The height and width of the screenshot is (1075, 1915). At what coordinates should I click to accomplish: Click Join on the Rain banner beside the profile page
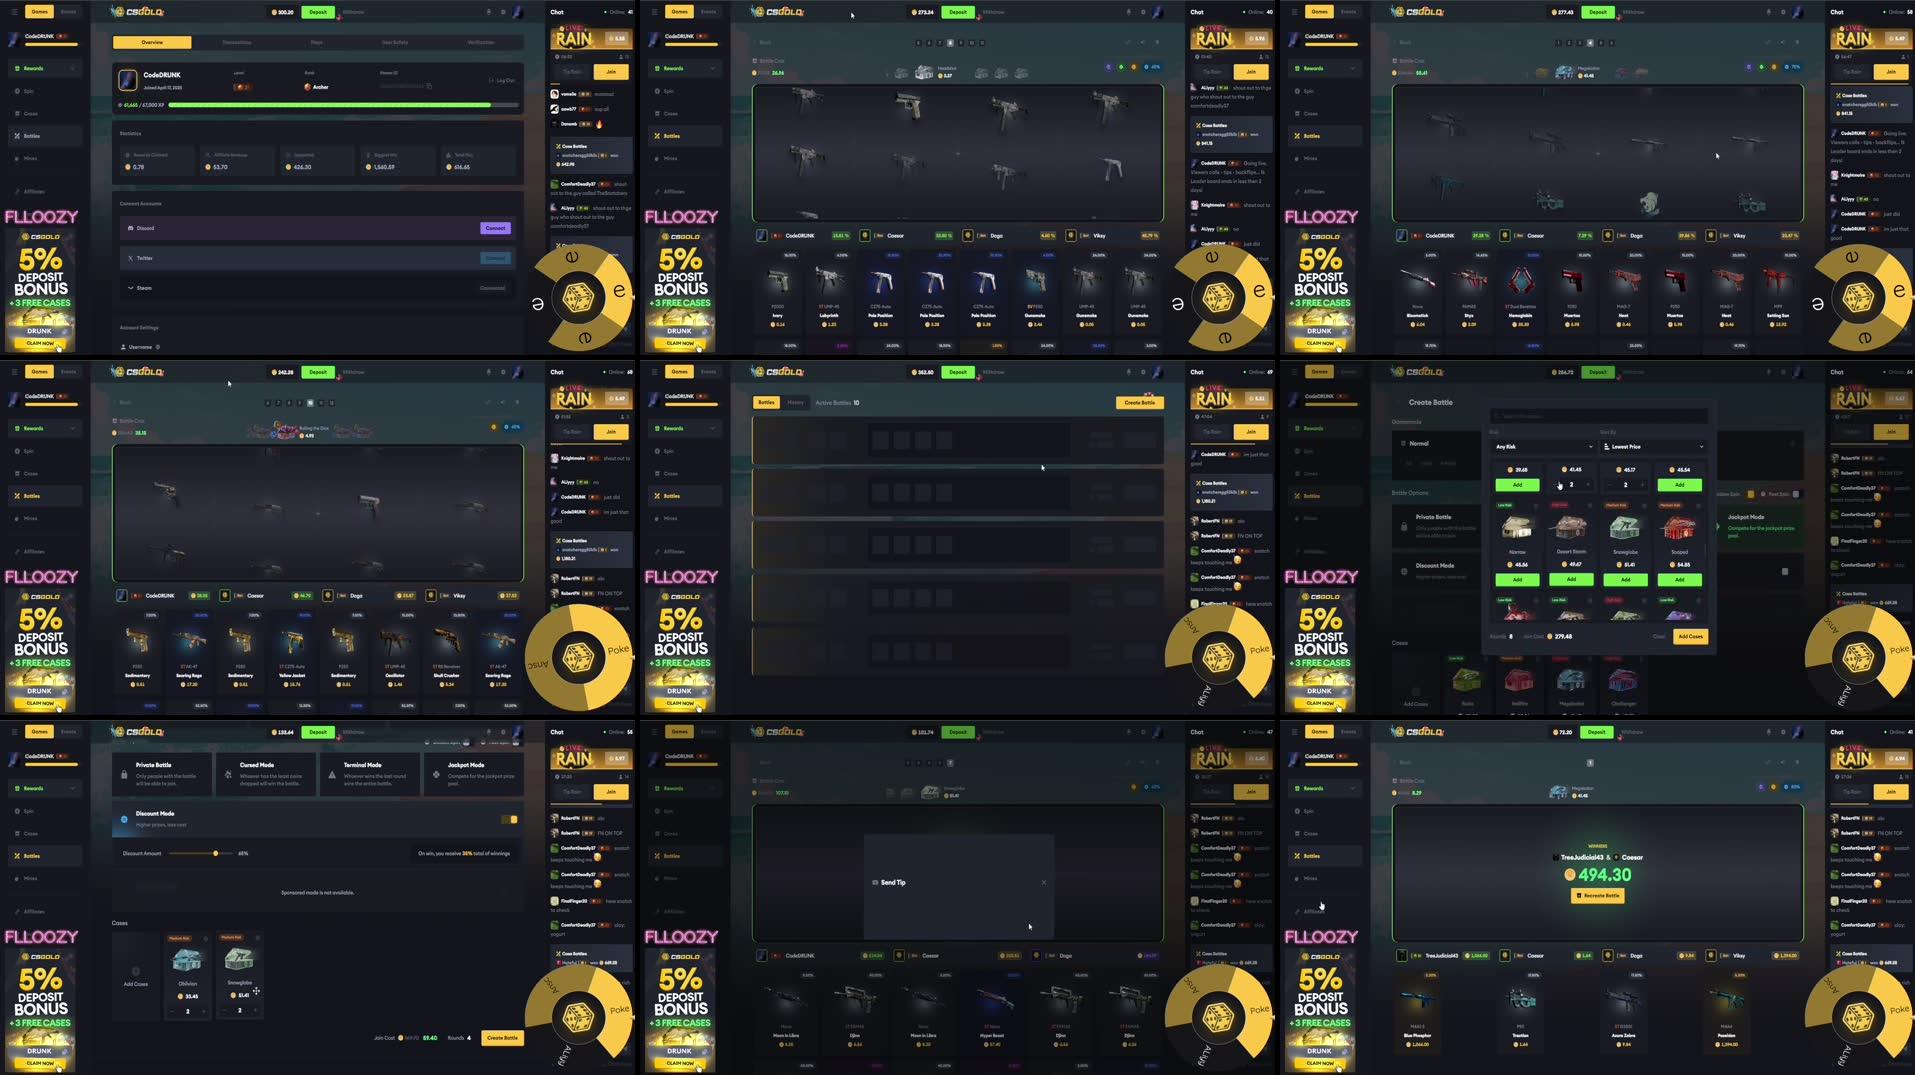(611, 72)
